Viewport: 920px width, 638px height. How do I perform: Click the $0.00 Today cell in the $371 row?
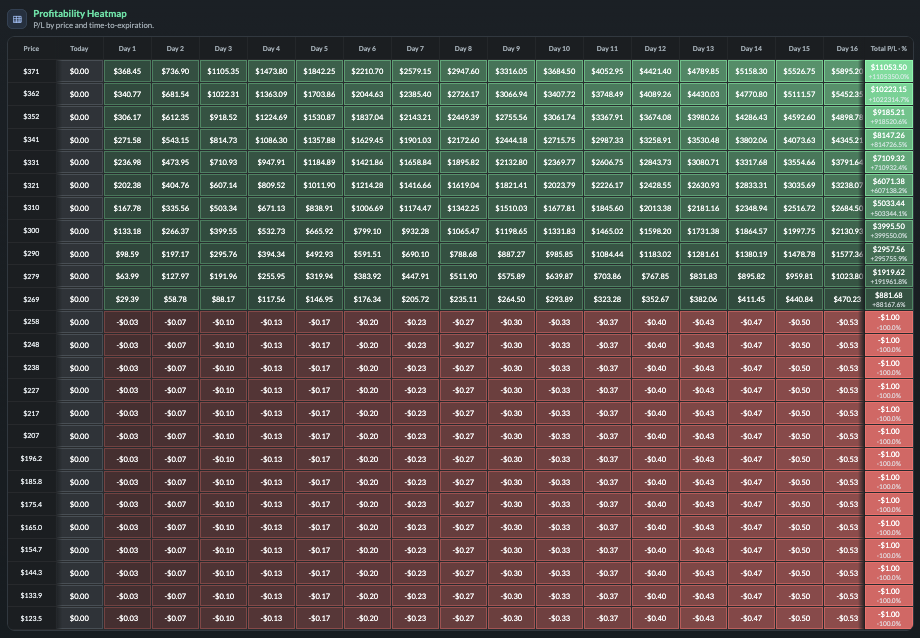pyautogui.click(x=79, y=71)
